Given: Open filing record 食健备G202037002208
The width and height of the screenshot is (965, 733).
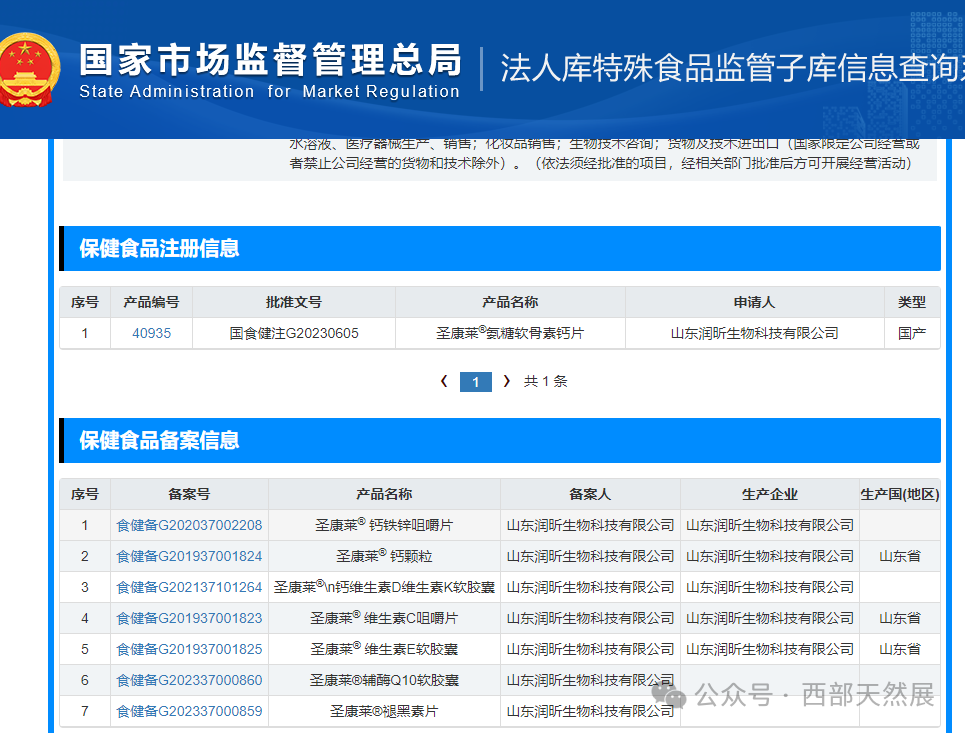Looking at the screenshot, I should tap(189, 524).
